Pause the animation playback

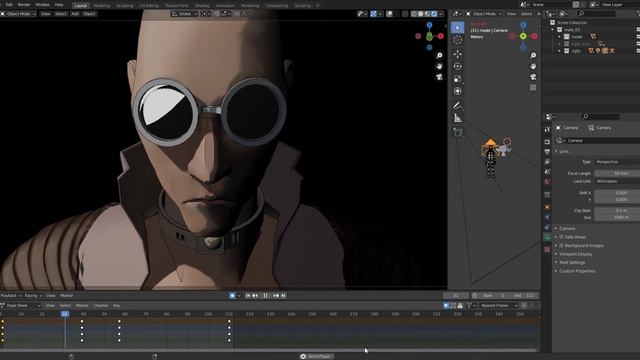click(265, 296)
